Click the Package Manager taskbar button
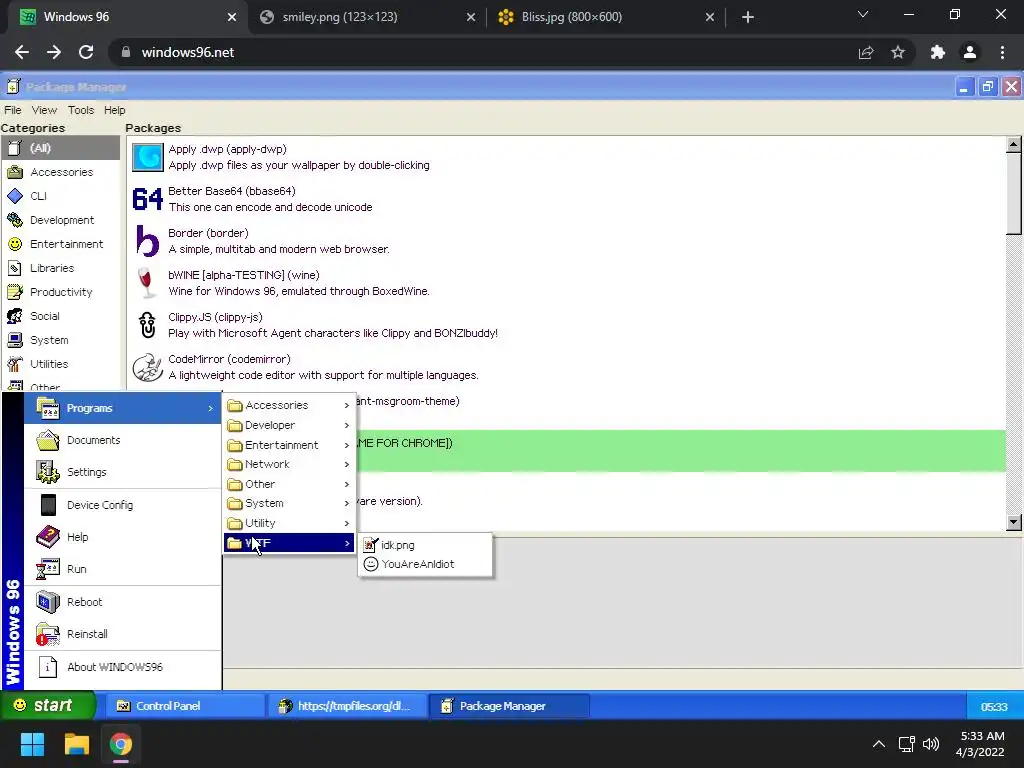The image size is (1024, 768). tap(509, 706)
